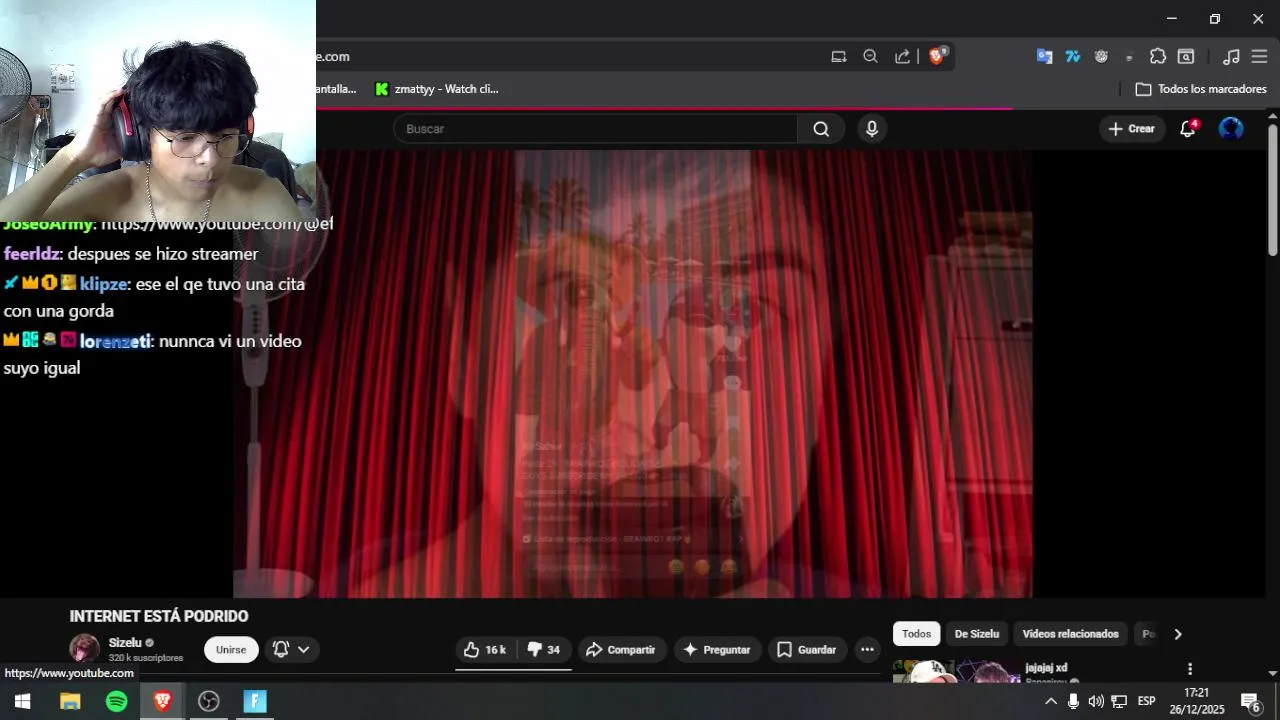The image size is (1280, 720).
Task: Like the video with 16 k likes
Action: click(x=485, y=650)
